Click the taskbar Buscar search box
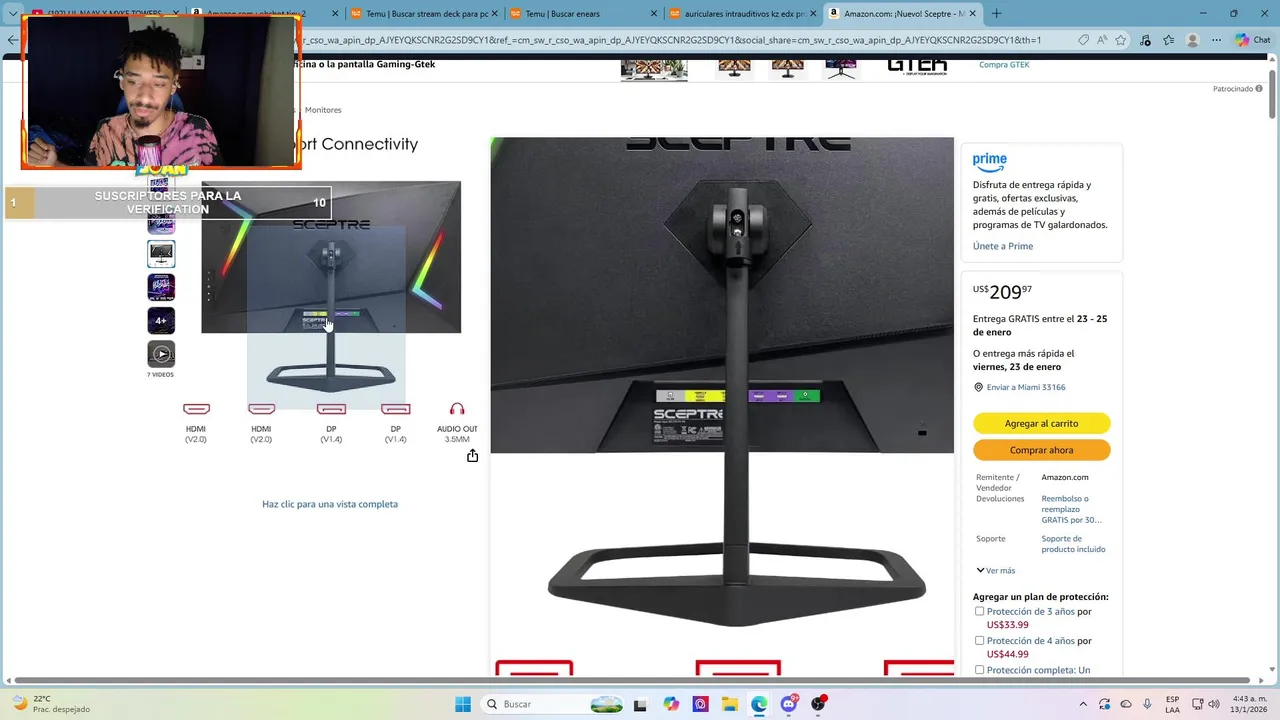The width and height of the screenshot is (1280, 720). 554,704
